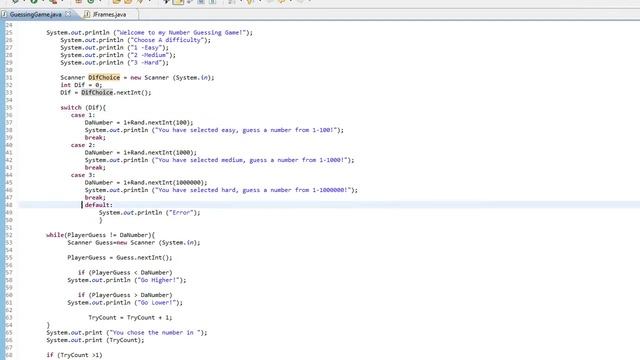The width and height of the screenshot is (640, 360).
Task: Click the "Go Lower!" println line
Action: pos(125,302)
